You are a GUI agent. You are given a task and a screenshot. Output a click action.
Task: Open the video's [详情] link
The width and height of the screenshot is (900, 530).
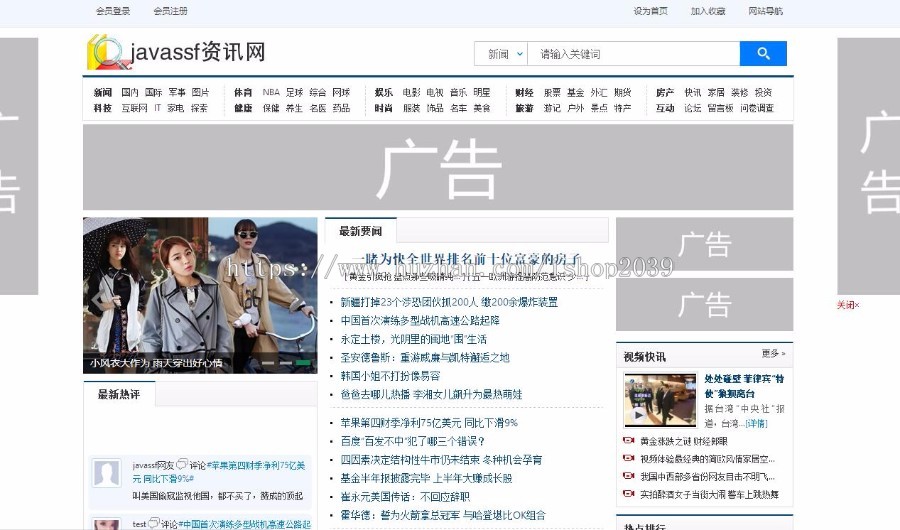pos(757,424)
